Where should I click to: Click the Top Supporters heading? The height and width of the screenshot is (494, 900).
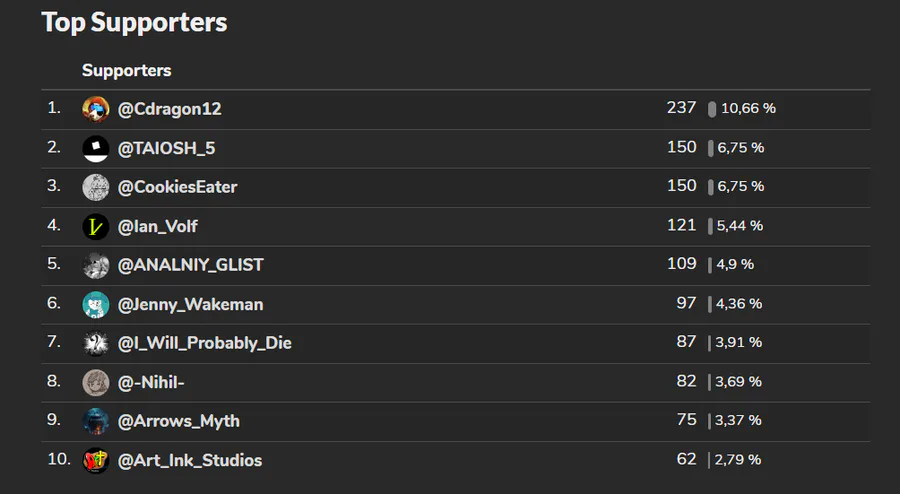pos(134,23)
